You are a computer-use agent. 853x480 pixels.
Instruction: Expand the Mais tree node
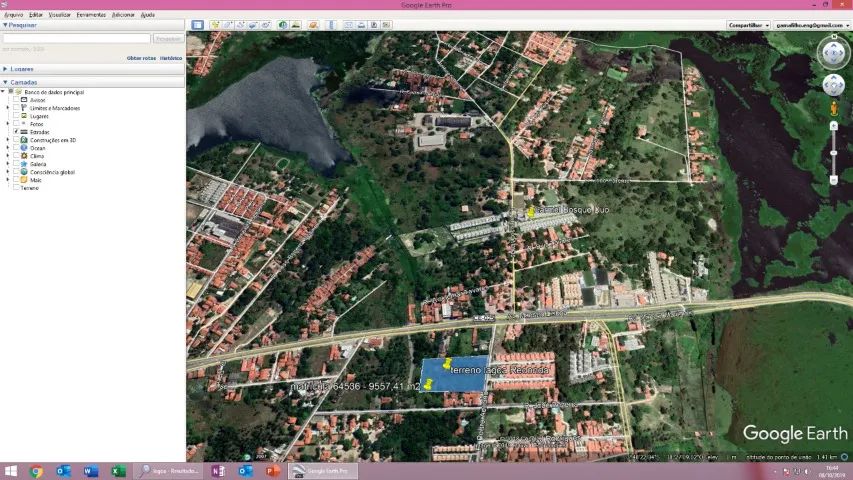point(8,180)
